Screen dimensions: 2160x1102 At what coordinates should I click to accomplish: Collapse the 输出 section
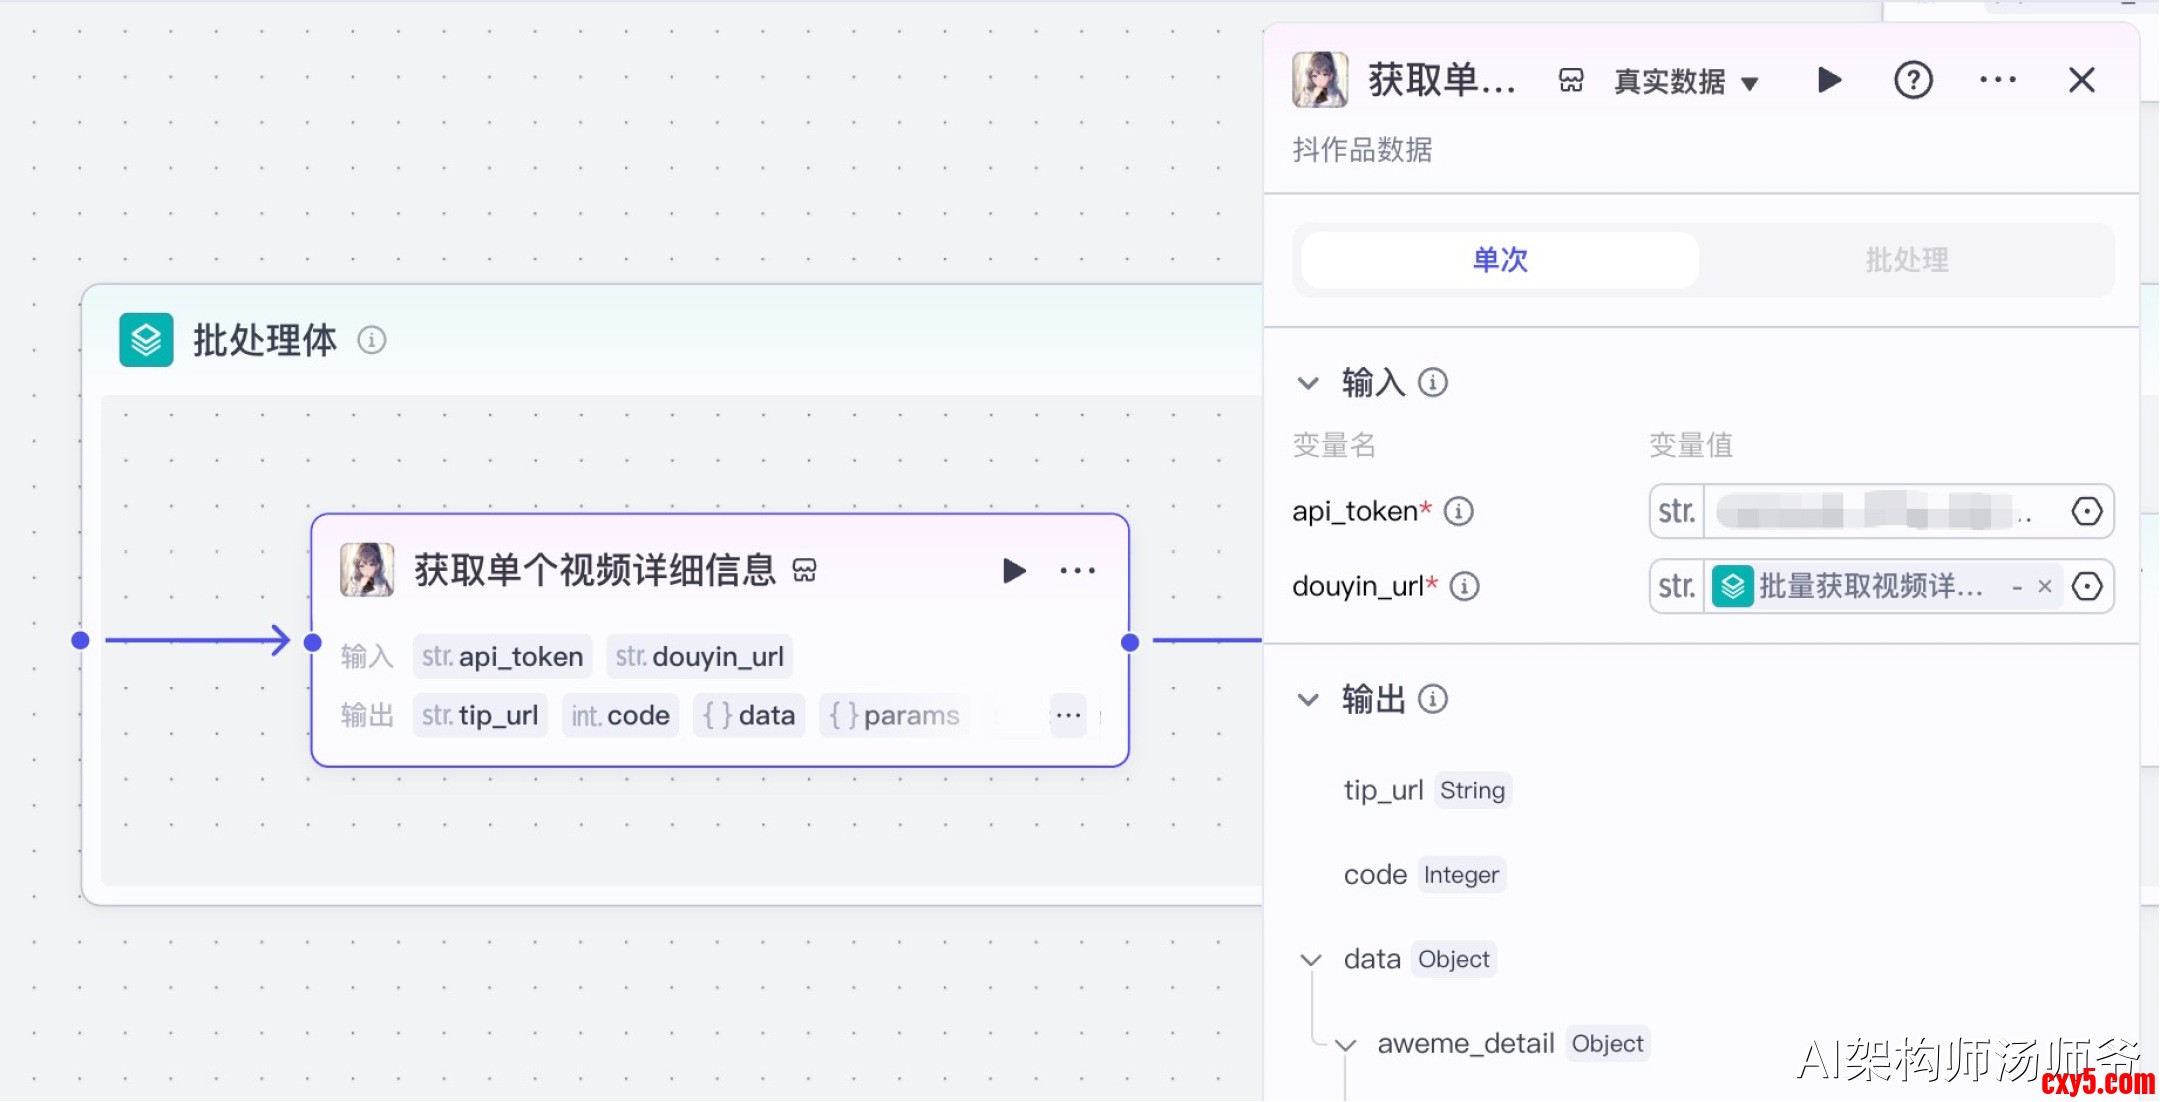(1308, 699)
